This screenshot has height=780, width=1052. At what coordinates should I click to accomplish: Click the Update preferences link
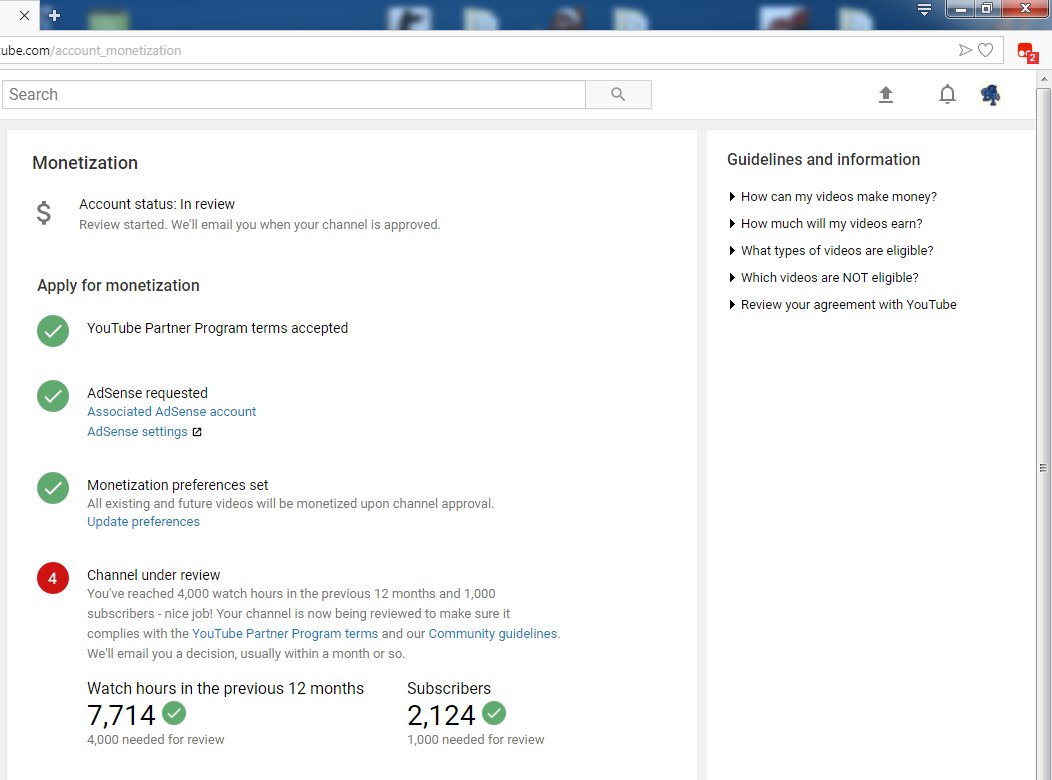(x=144, y=522)
